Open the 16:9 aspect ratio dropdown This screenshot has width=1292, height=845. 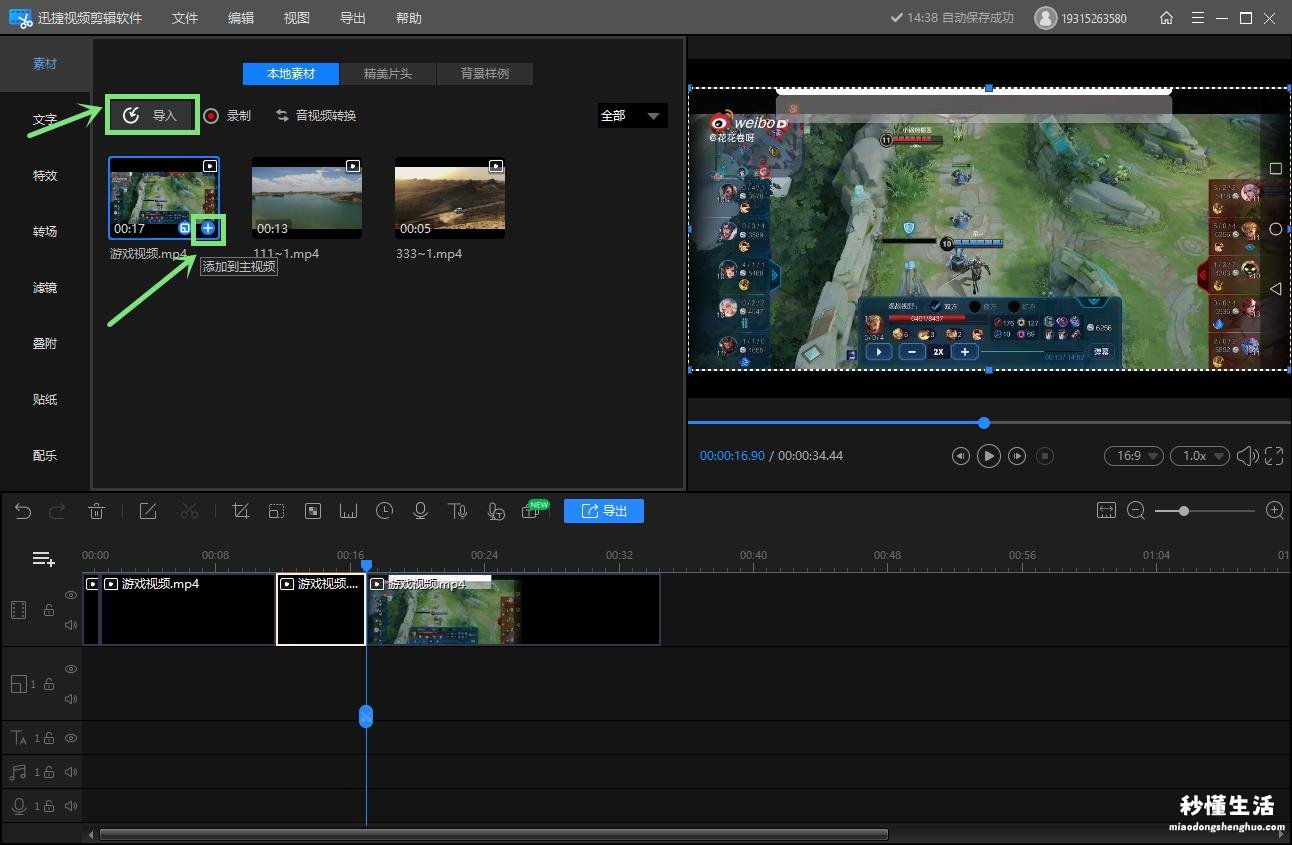1133,456
